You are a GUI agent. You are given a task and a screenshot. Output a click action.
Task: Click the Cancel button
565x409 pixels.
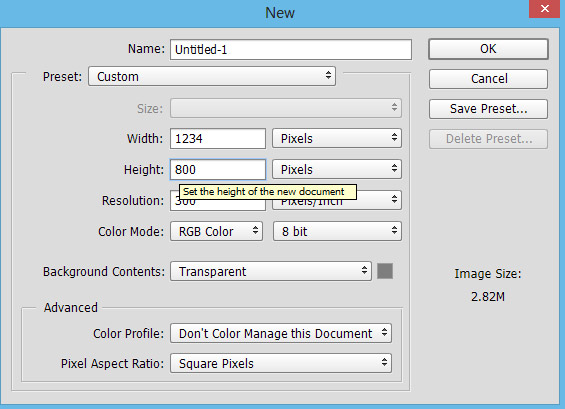[488, 79]
